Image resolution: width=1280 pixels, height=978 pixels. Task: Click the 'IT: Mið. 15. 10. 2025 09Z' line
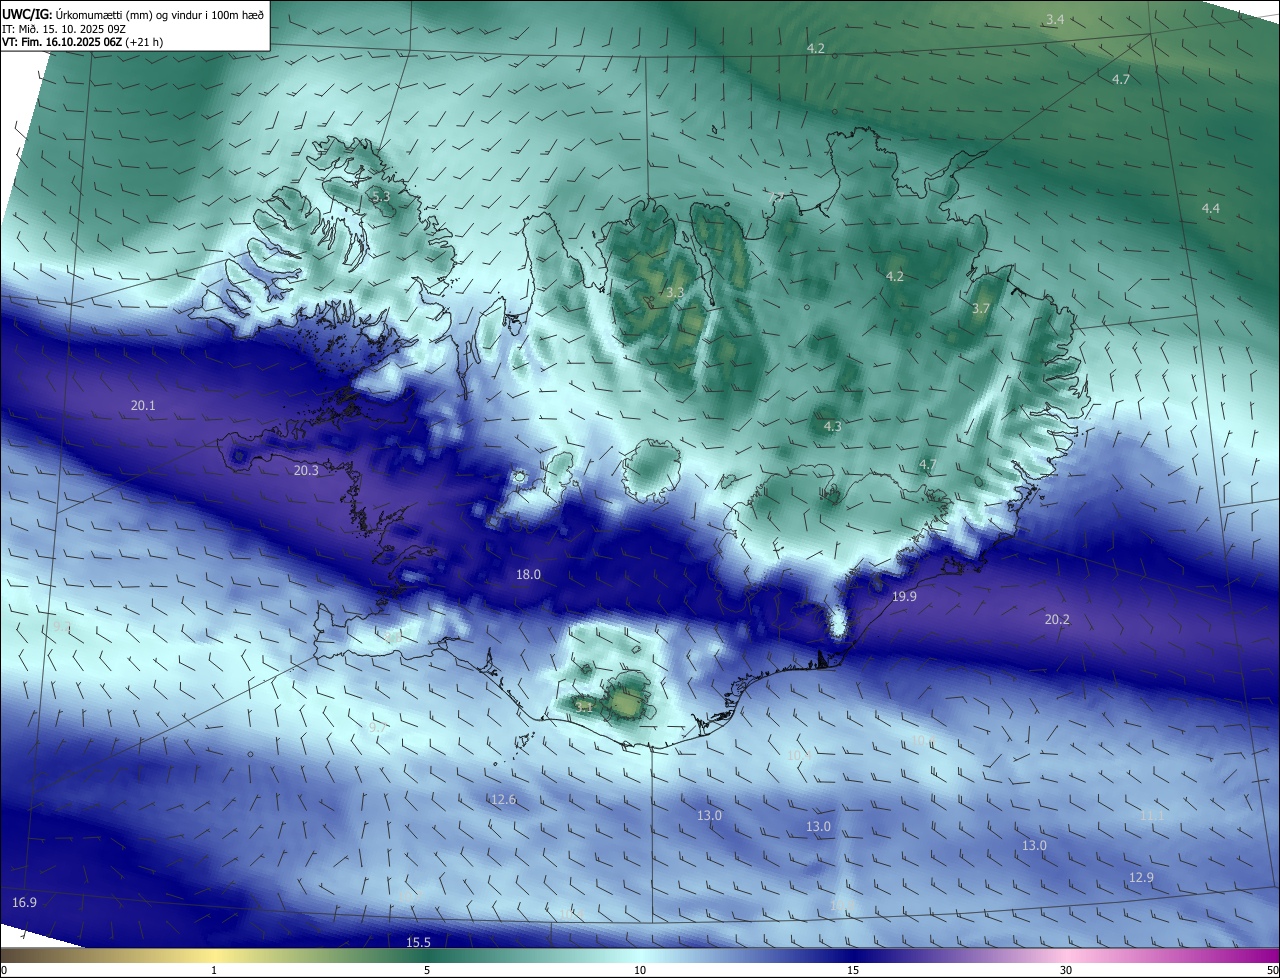tap(63, 28)
